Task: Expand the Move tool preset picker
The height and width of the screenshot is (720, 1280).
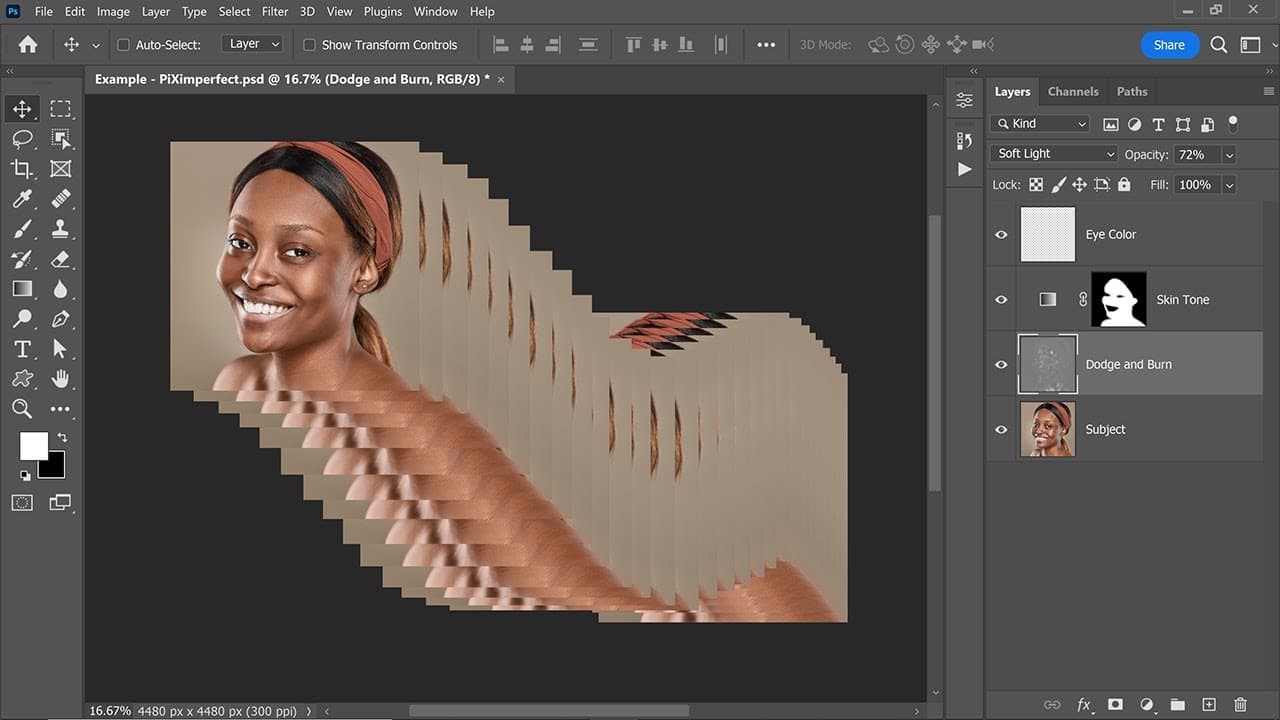Action: 96,45
